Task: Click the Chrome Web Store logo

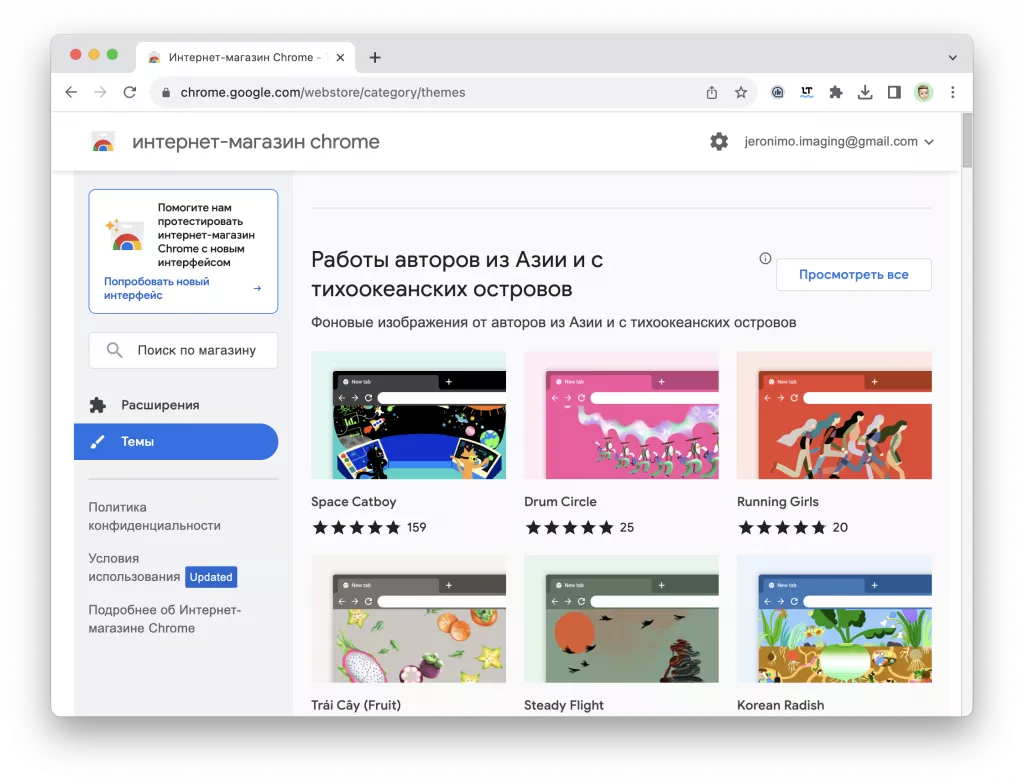Action: coord(103,141)
